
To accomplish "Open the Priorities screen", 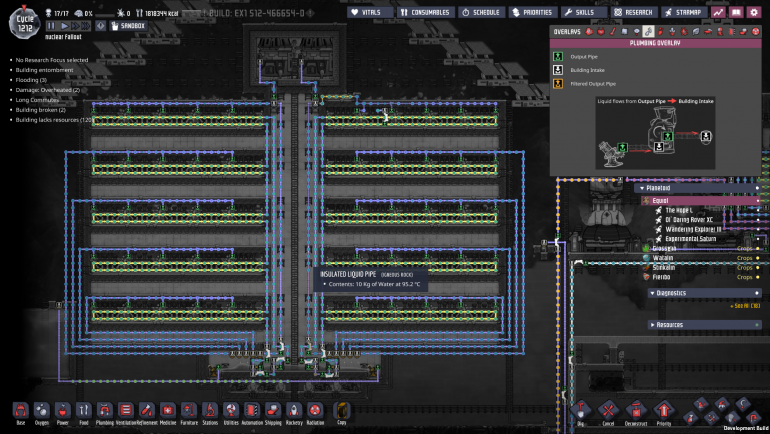I will (530, 12).
